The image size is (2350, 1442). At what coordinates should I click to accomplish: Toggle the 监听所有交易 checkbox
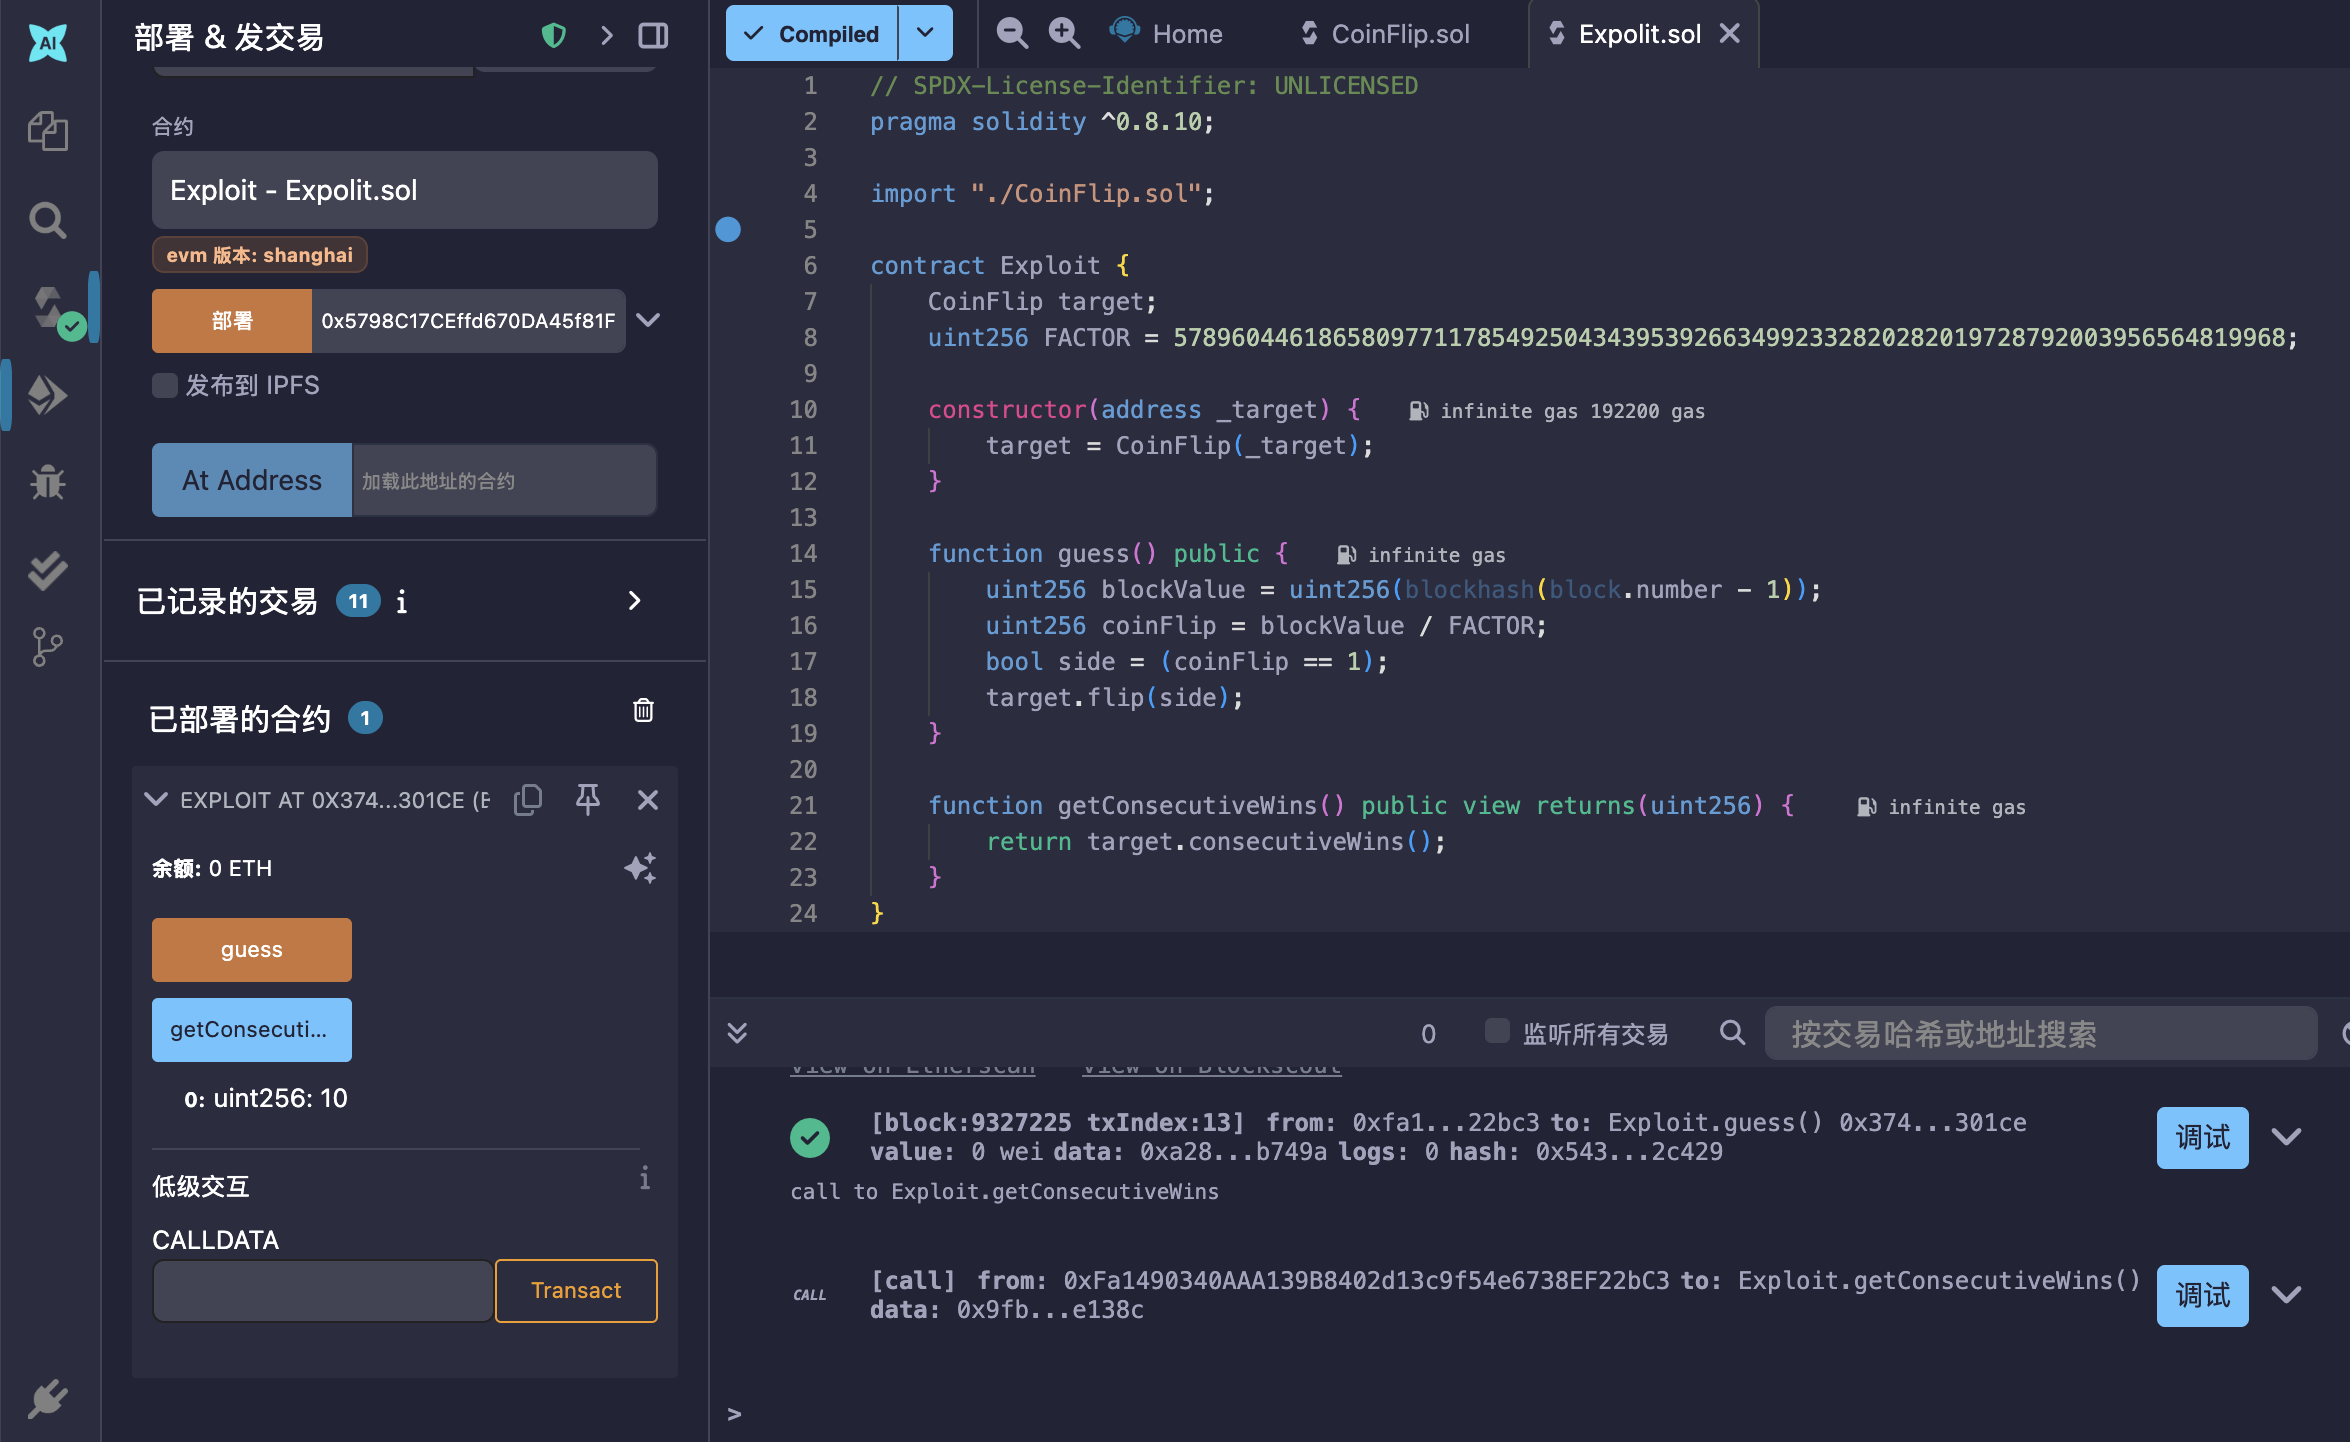click(1497, 1031)
